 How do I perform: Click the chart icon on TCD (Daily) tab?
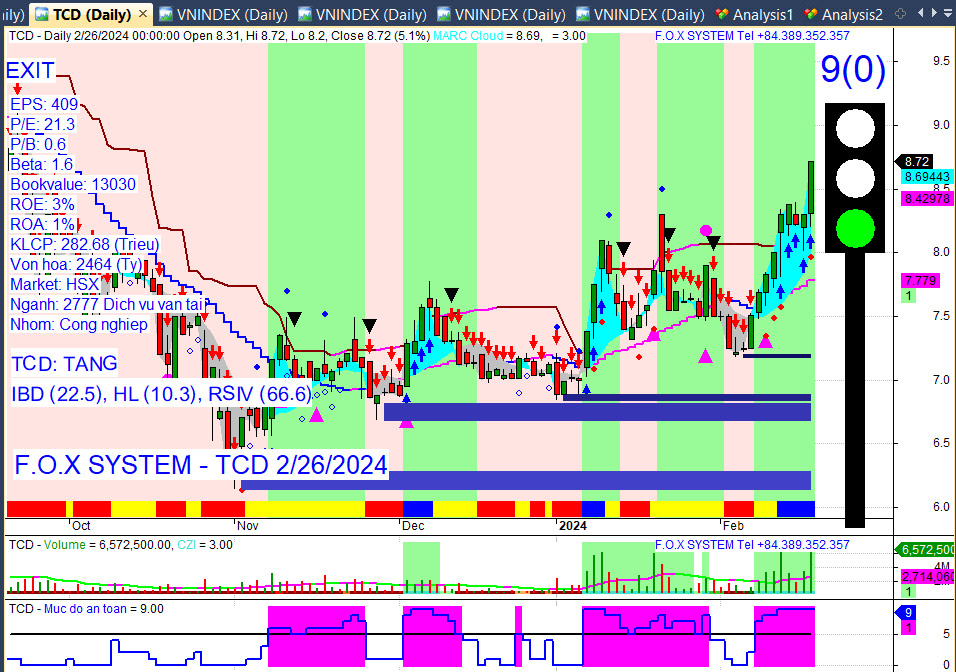[42, 13]
